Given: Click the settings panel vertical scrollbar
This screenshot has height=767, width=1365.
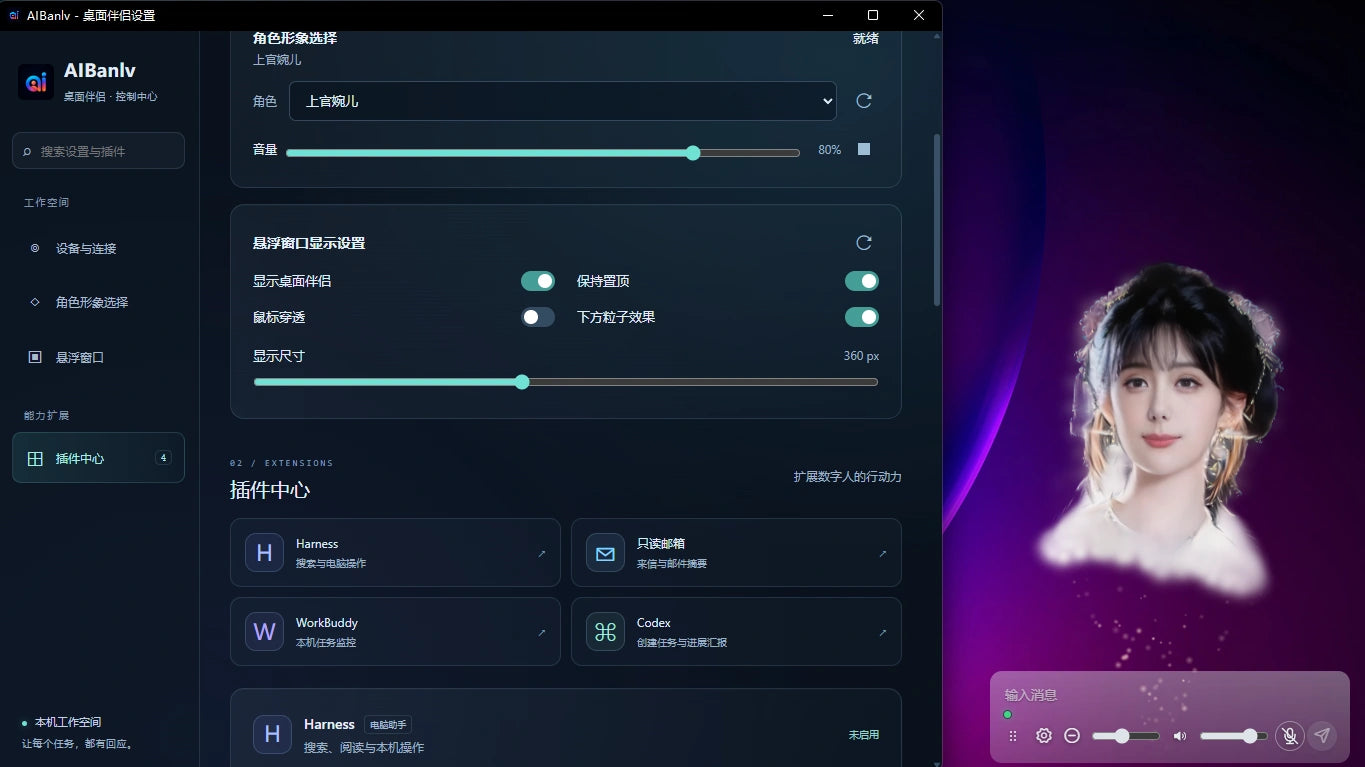Looking at the screenshot, I should [937, 220].
